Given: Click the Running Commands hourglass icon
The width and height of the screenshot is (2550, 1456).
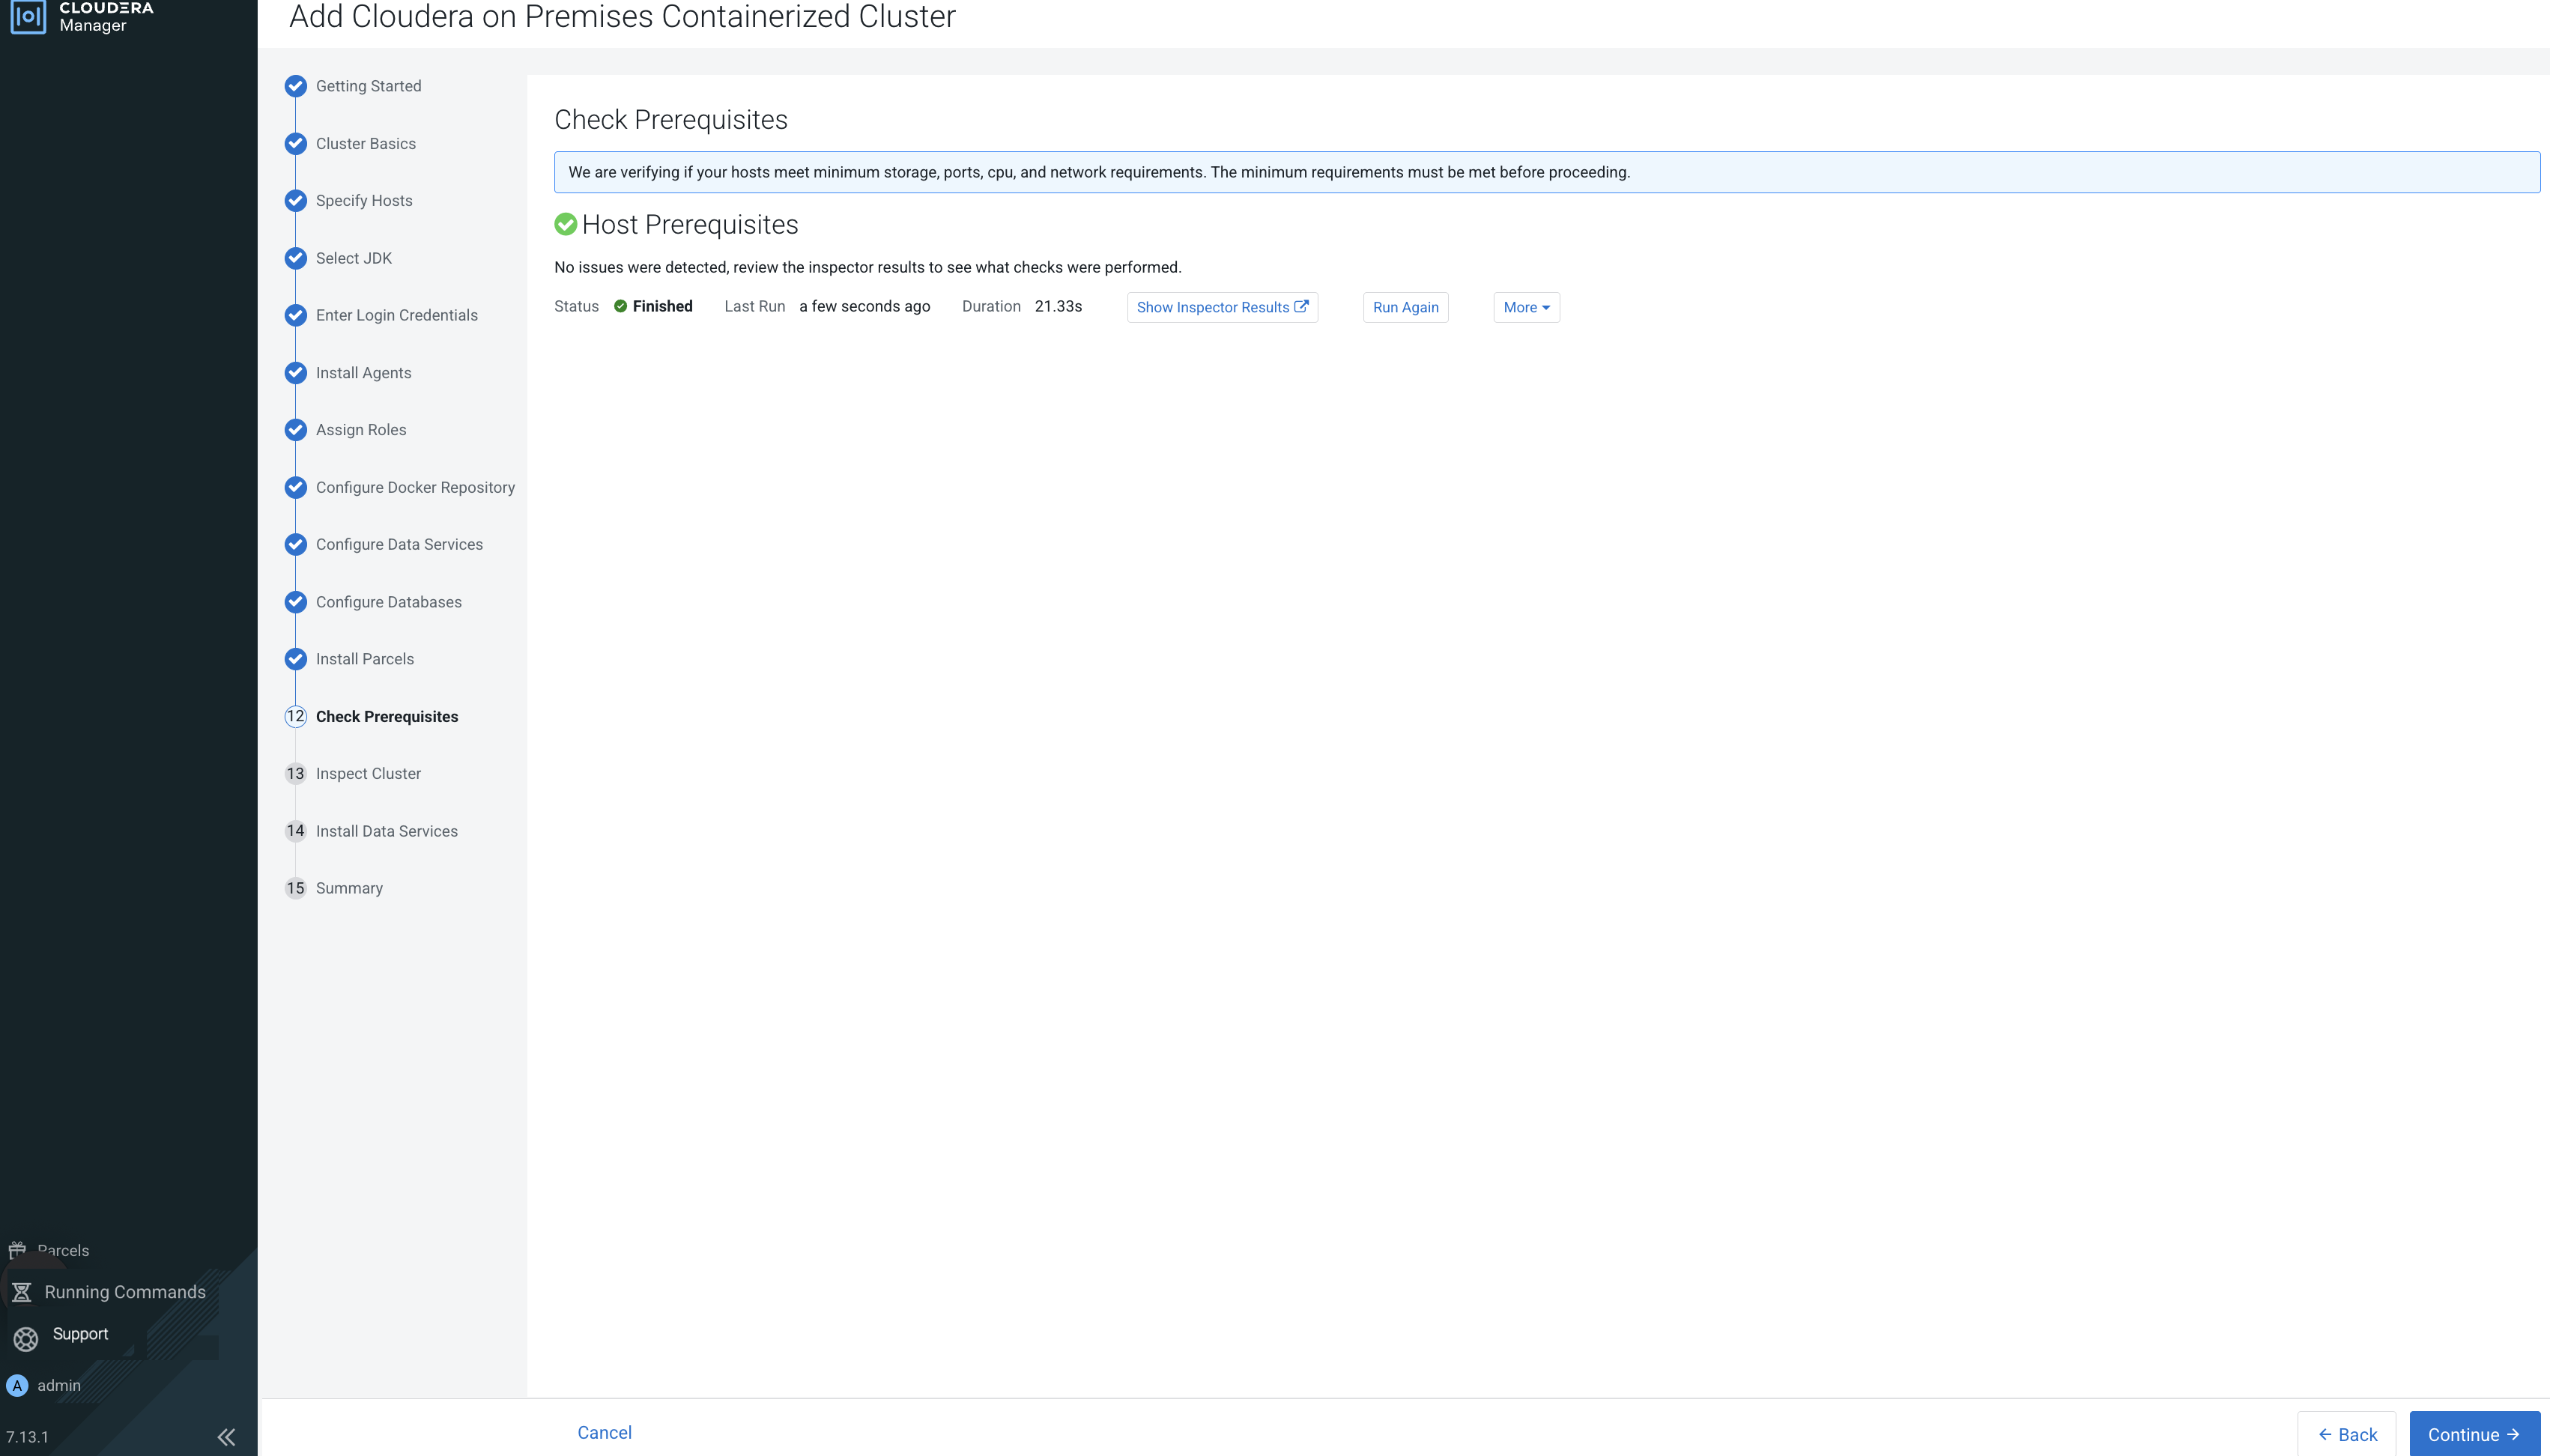Looking at the screenshot, I should 21,1292.
